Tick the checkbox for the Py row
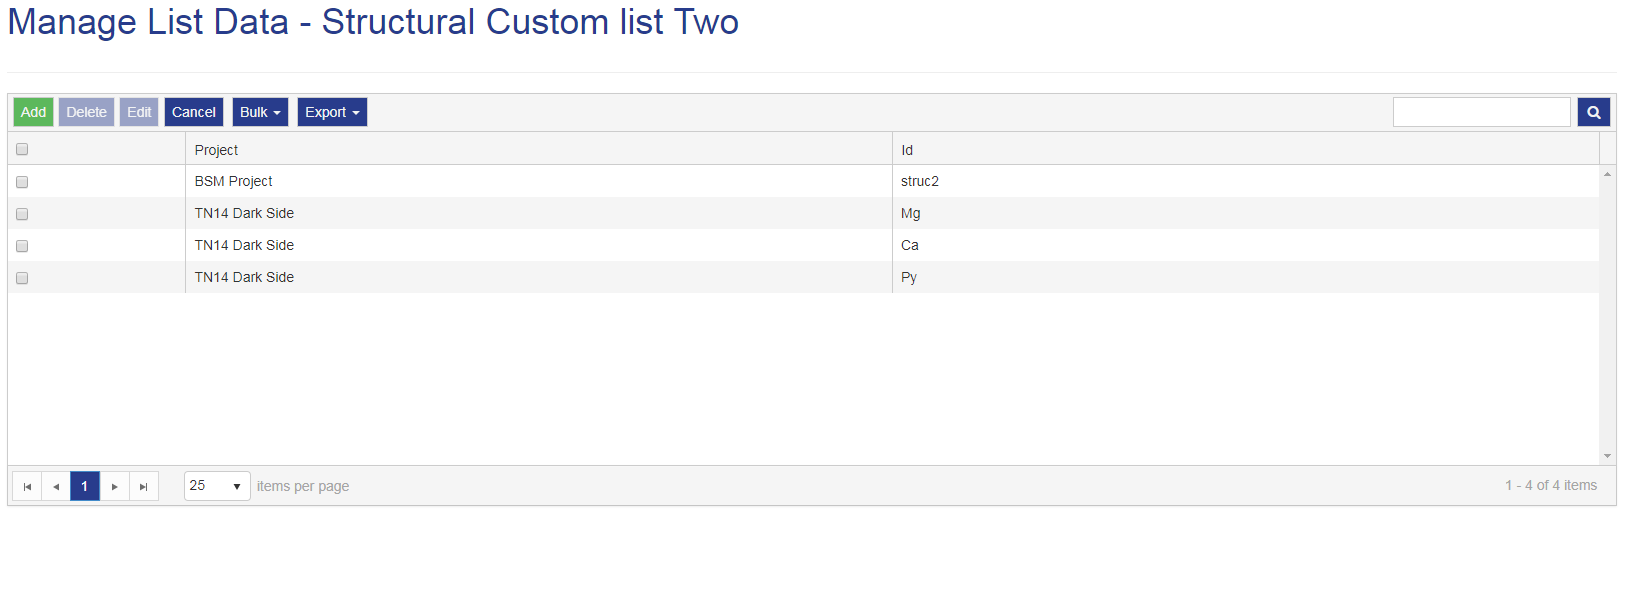The image size is (1630, 600). (x=22, y=278)
